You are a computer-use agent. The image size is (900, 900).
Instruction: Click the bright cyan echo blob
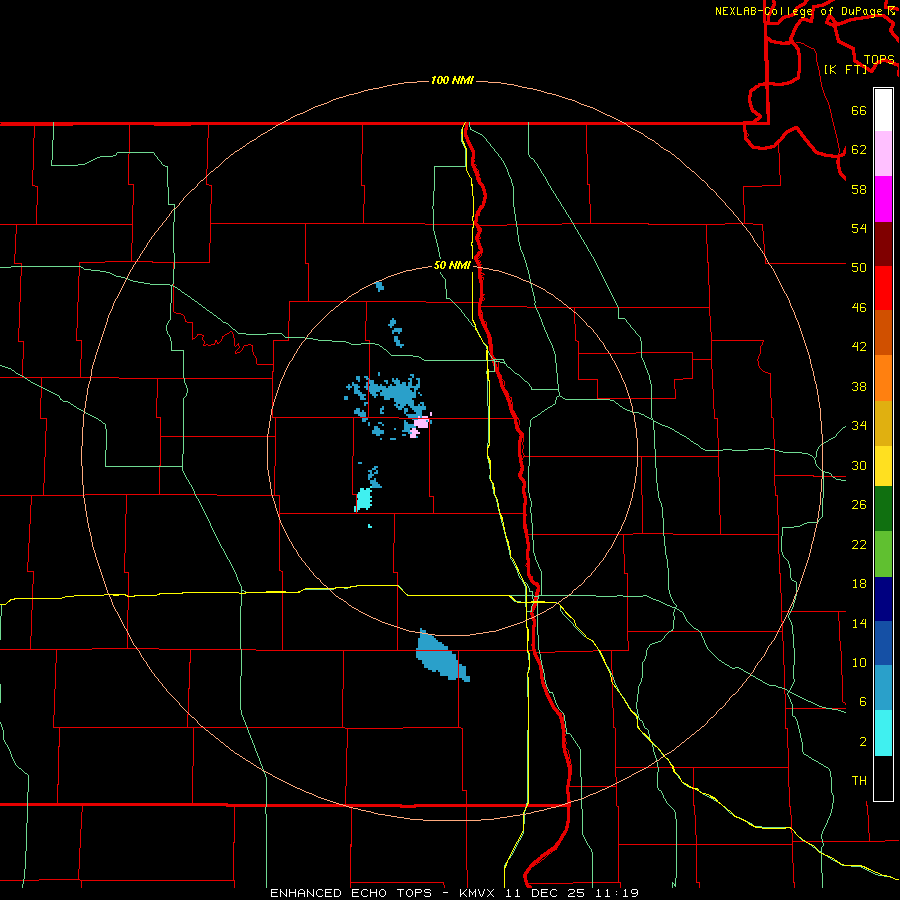[x=363, y=498]
